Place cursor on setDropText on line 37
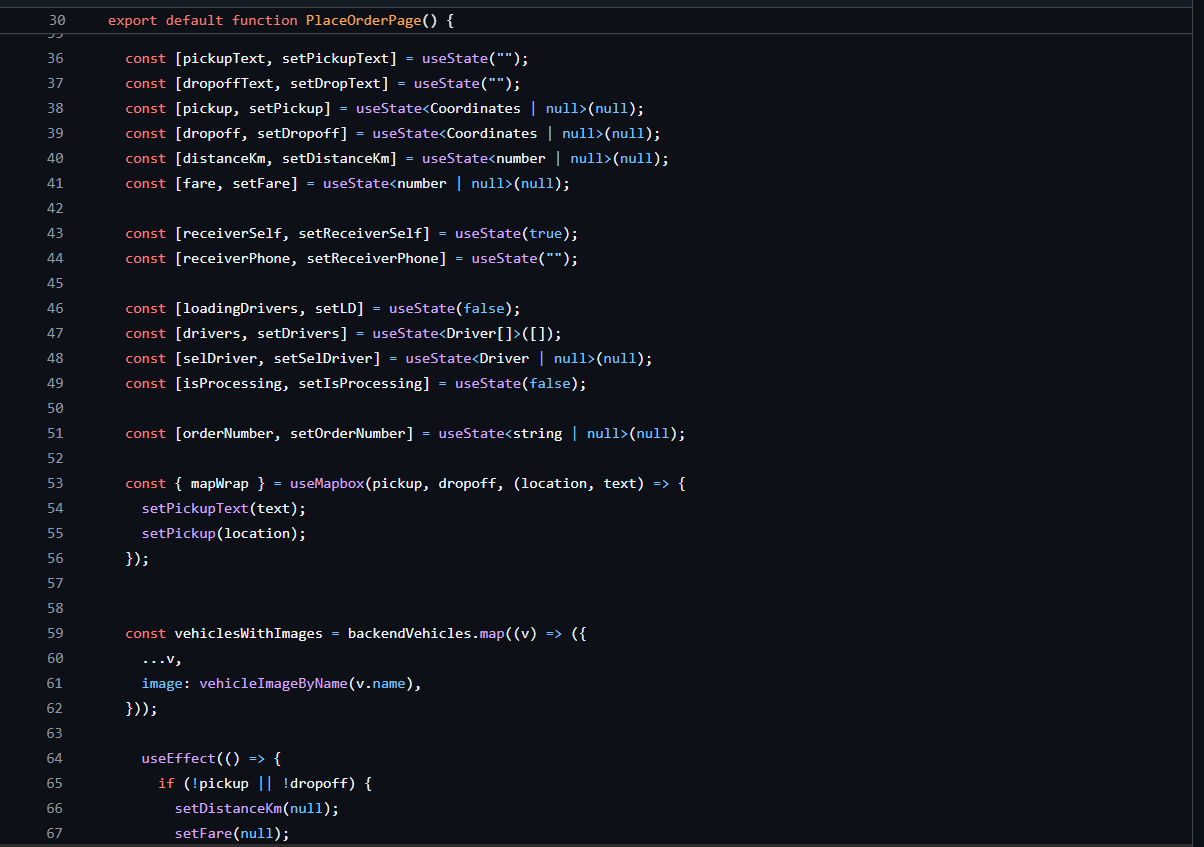1204x847 pixels. [335, 83]
